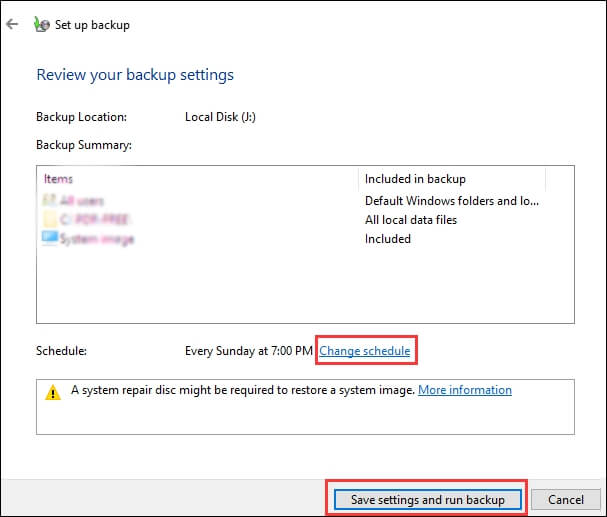Viewport: 607px width, 517px height.
Task: Go back with the arrow button
Action: pyautogui.click(x=12, y=24)
